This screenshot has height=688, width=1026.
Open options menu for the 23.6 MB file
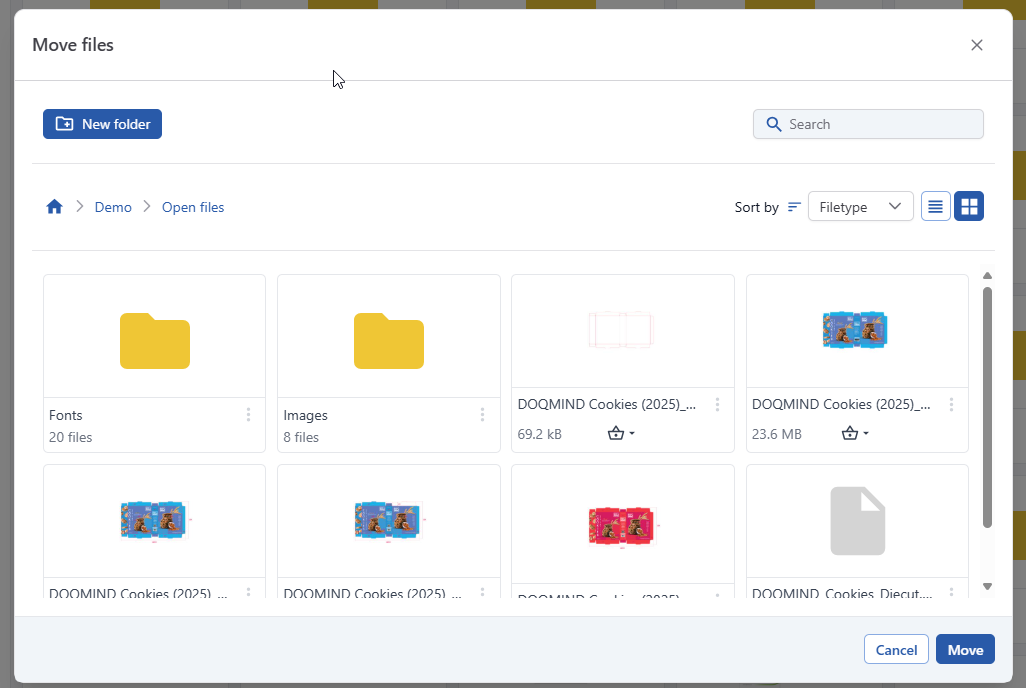(x=951, y=405)
